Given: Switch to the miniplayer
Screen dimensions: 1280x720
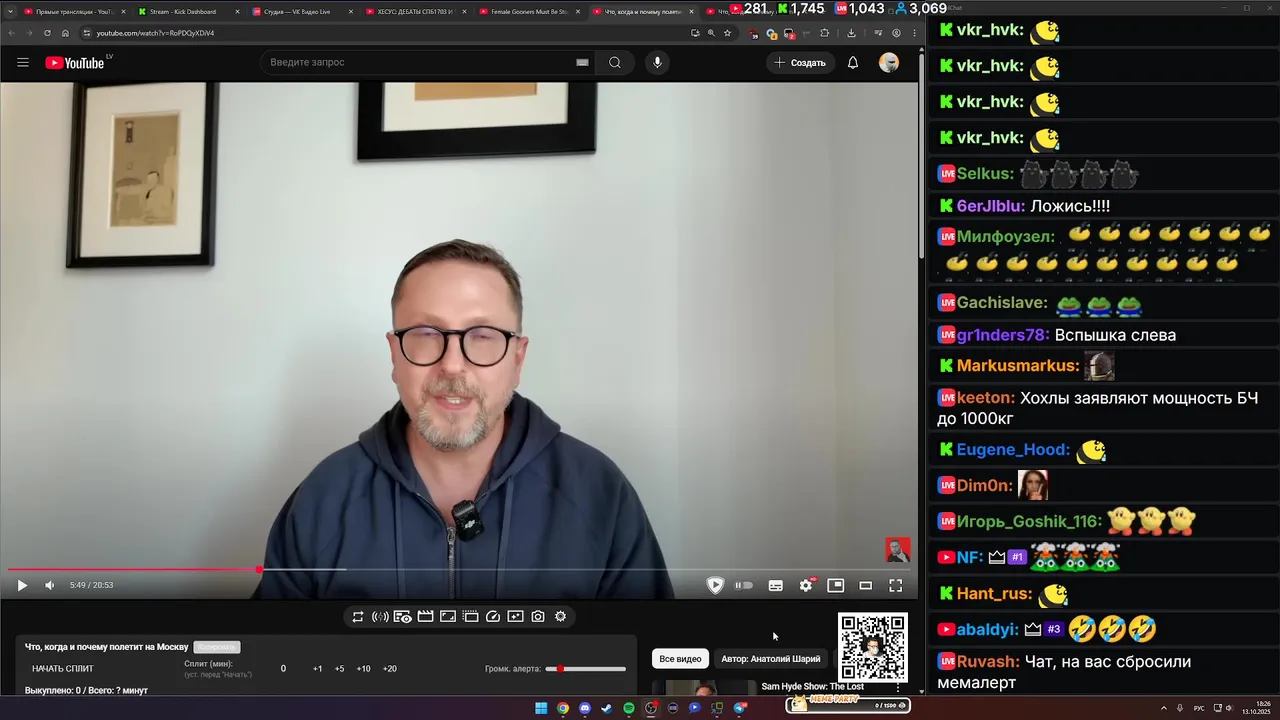Looking at the screenshot, I should pyautogui.click(x=836, y=585).
